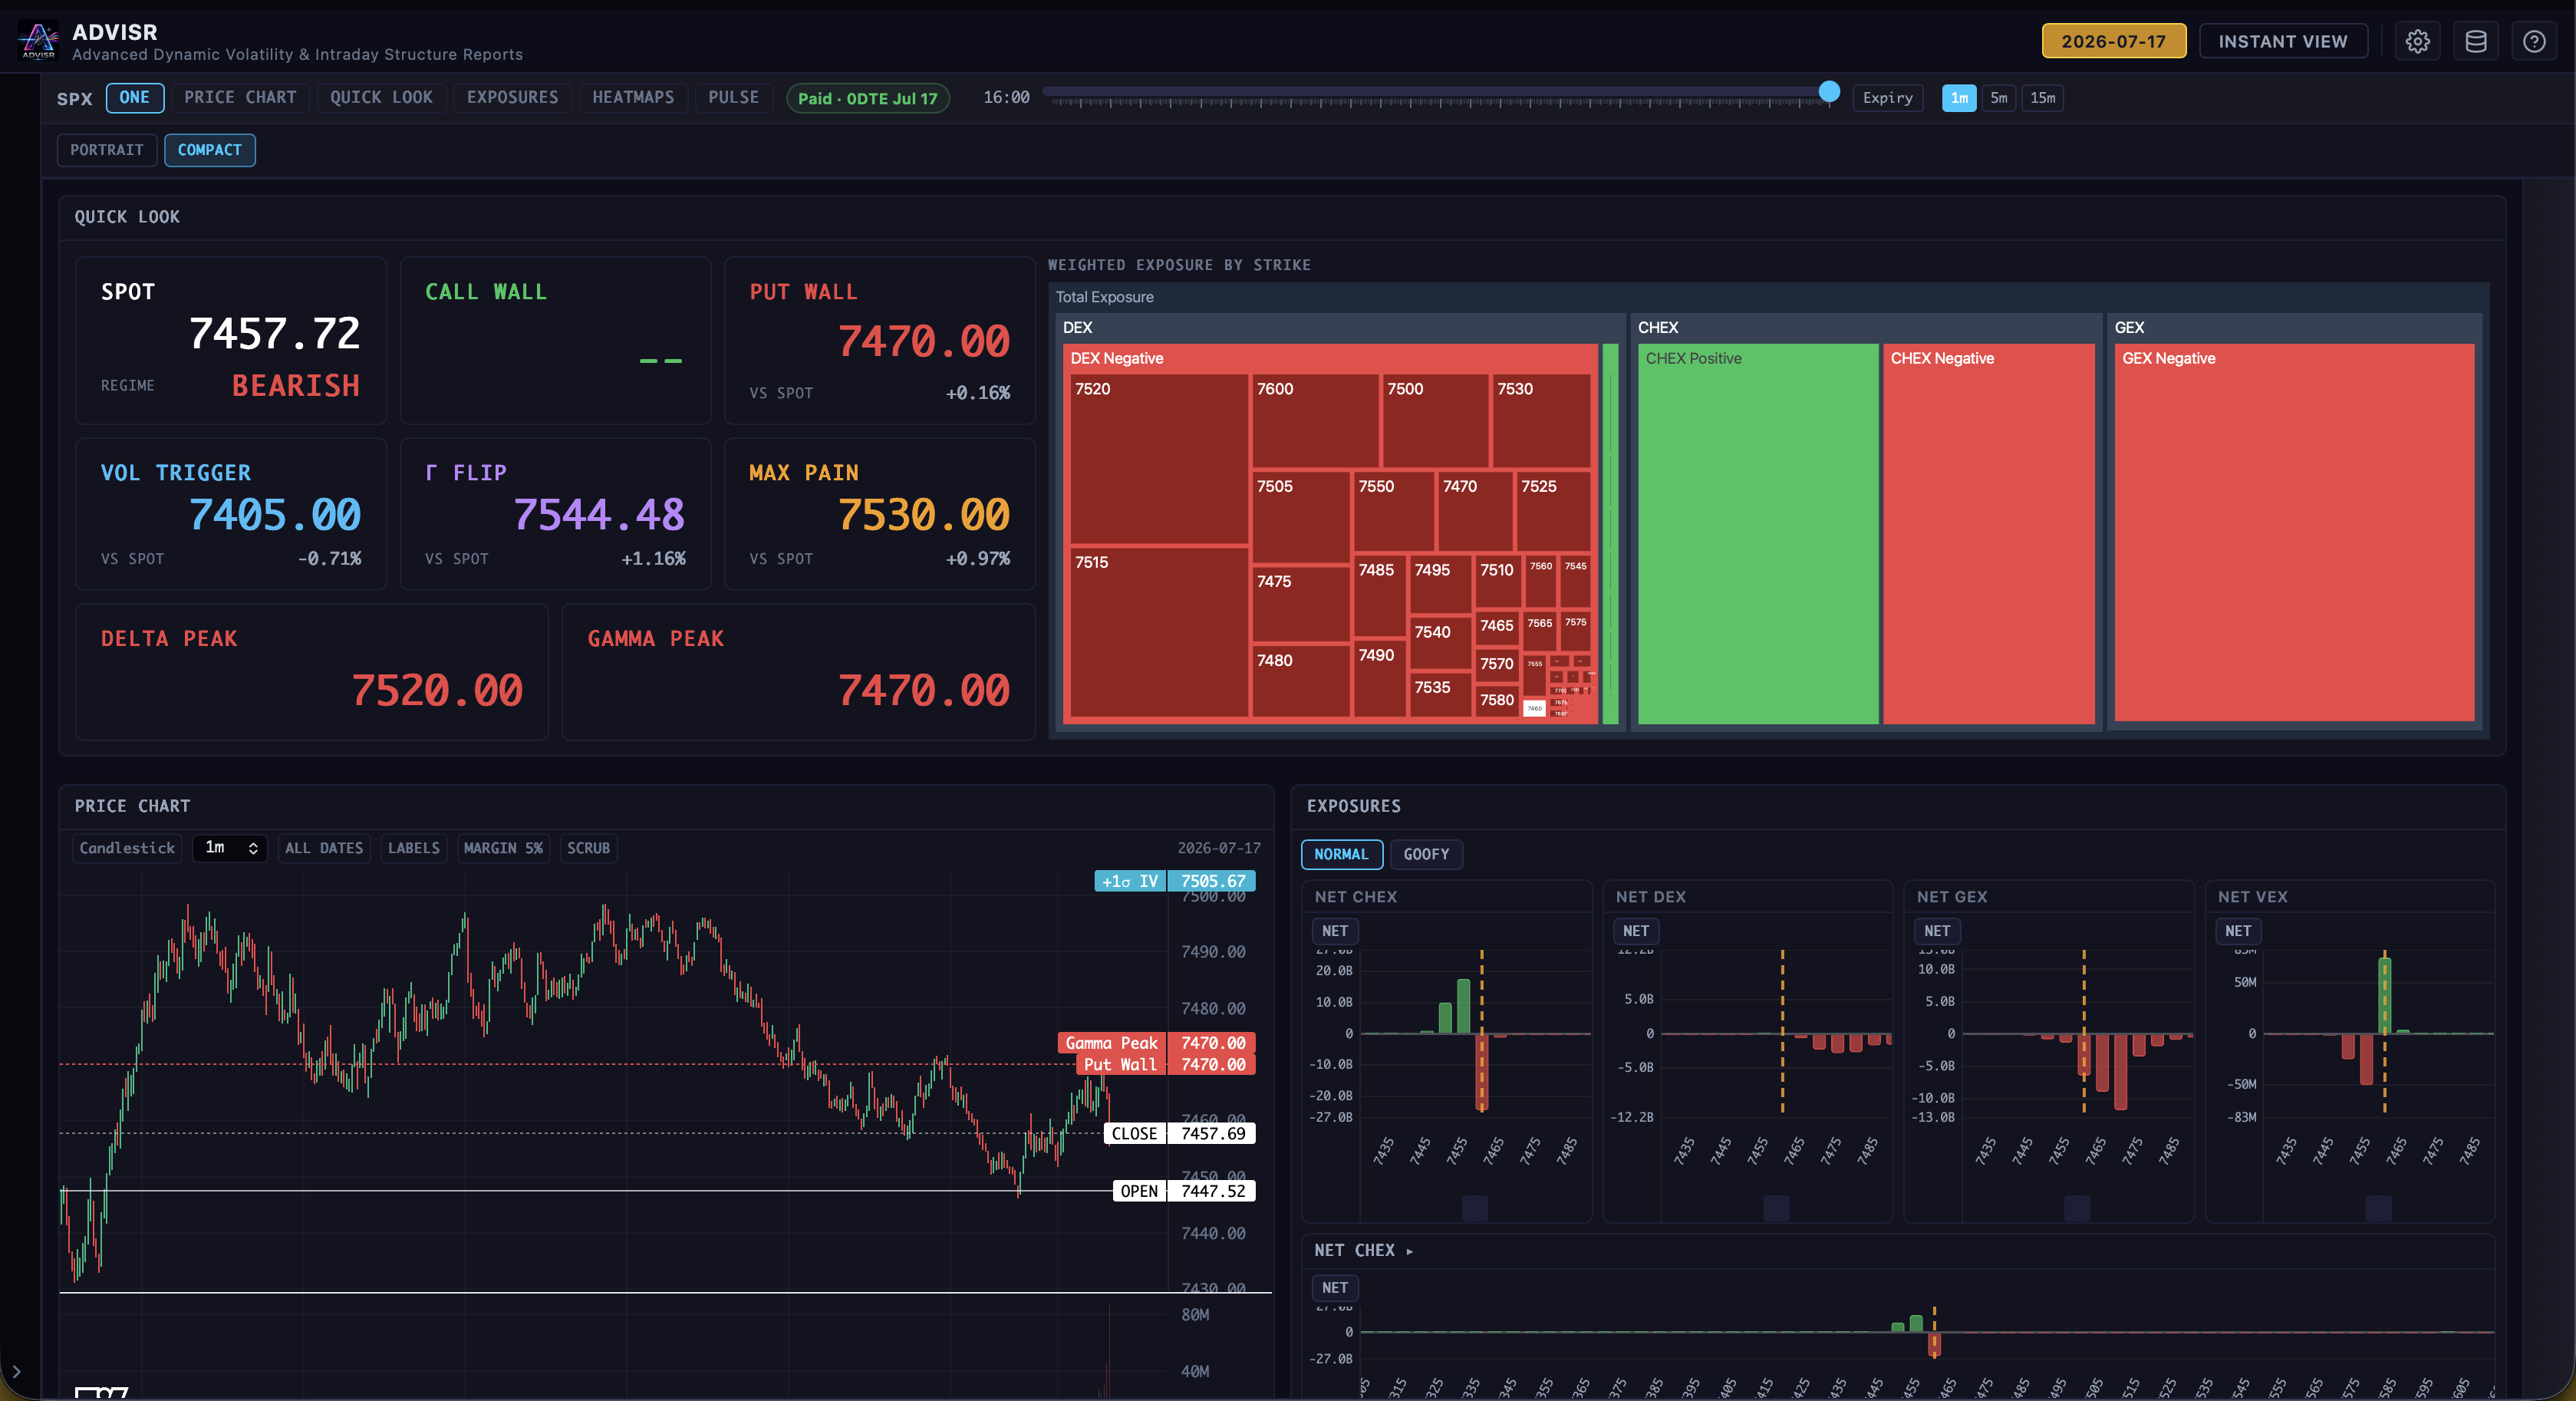The height and width of the screenshot is (1401, 2576).
Task: Click the 7480 treemap cell
Action: 1301,681
